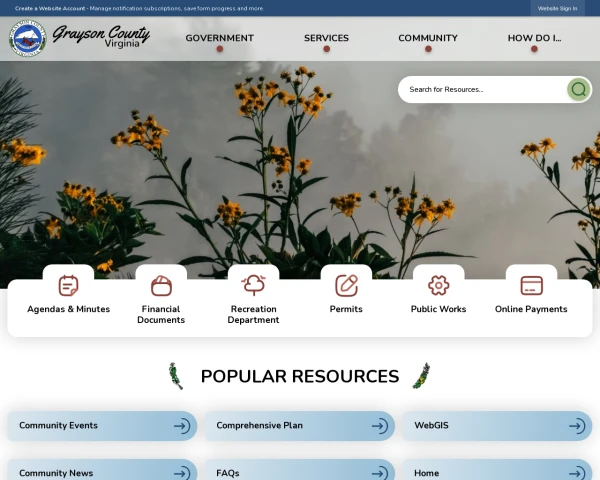The height and width of the screenshot is (480, 600).
Task: Click the Permits pencil icon
Action: [346, 286]
